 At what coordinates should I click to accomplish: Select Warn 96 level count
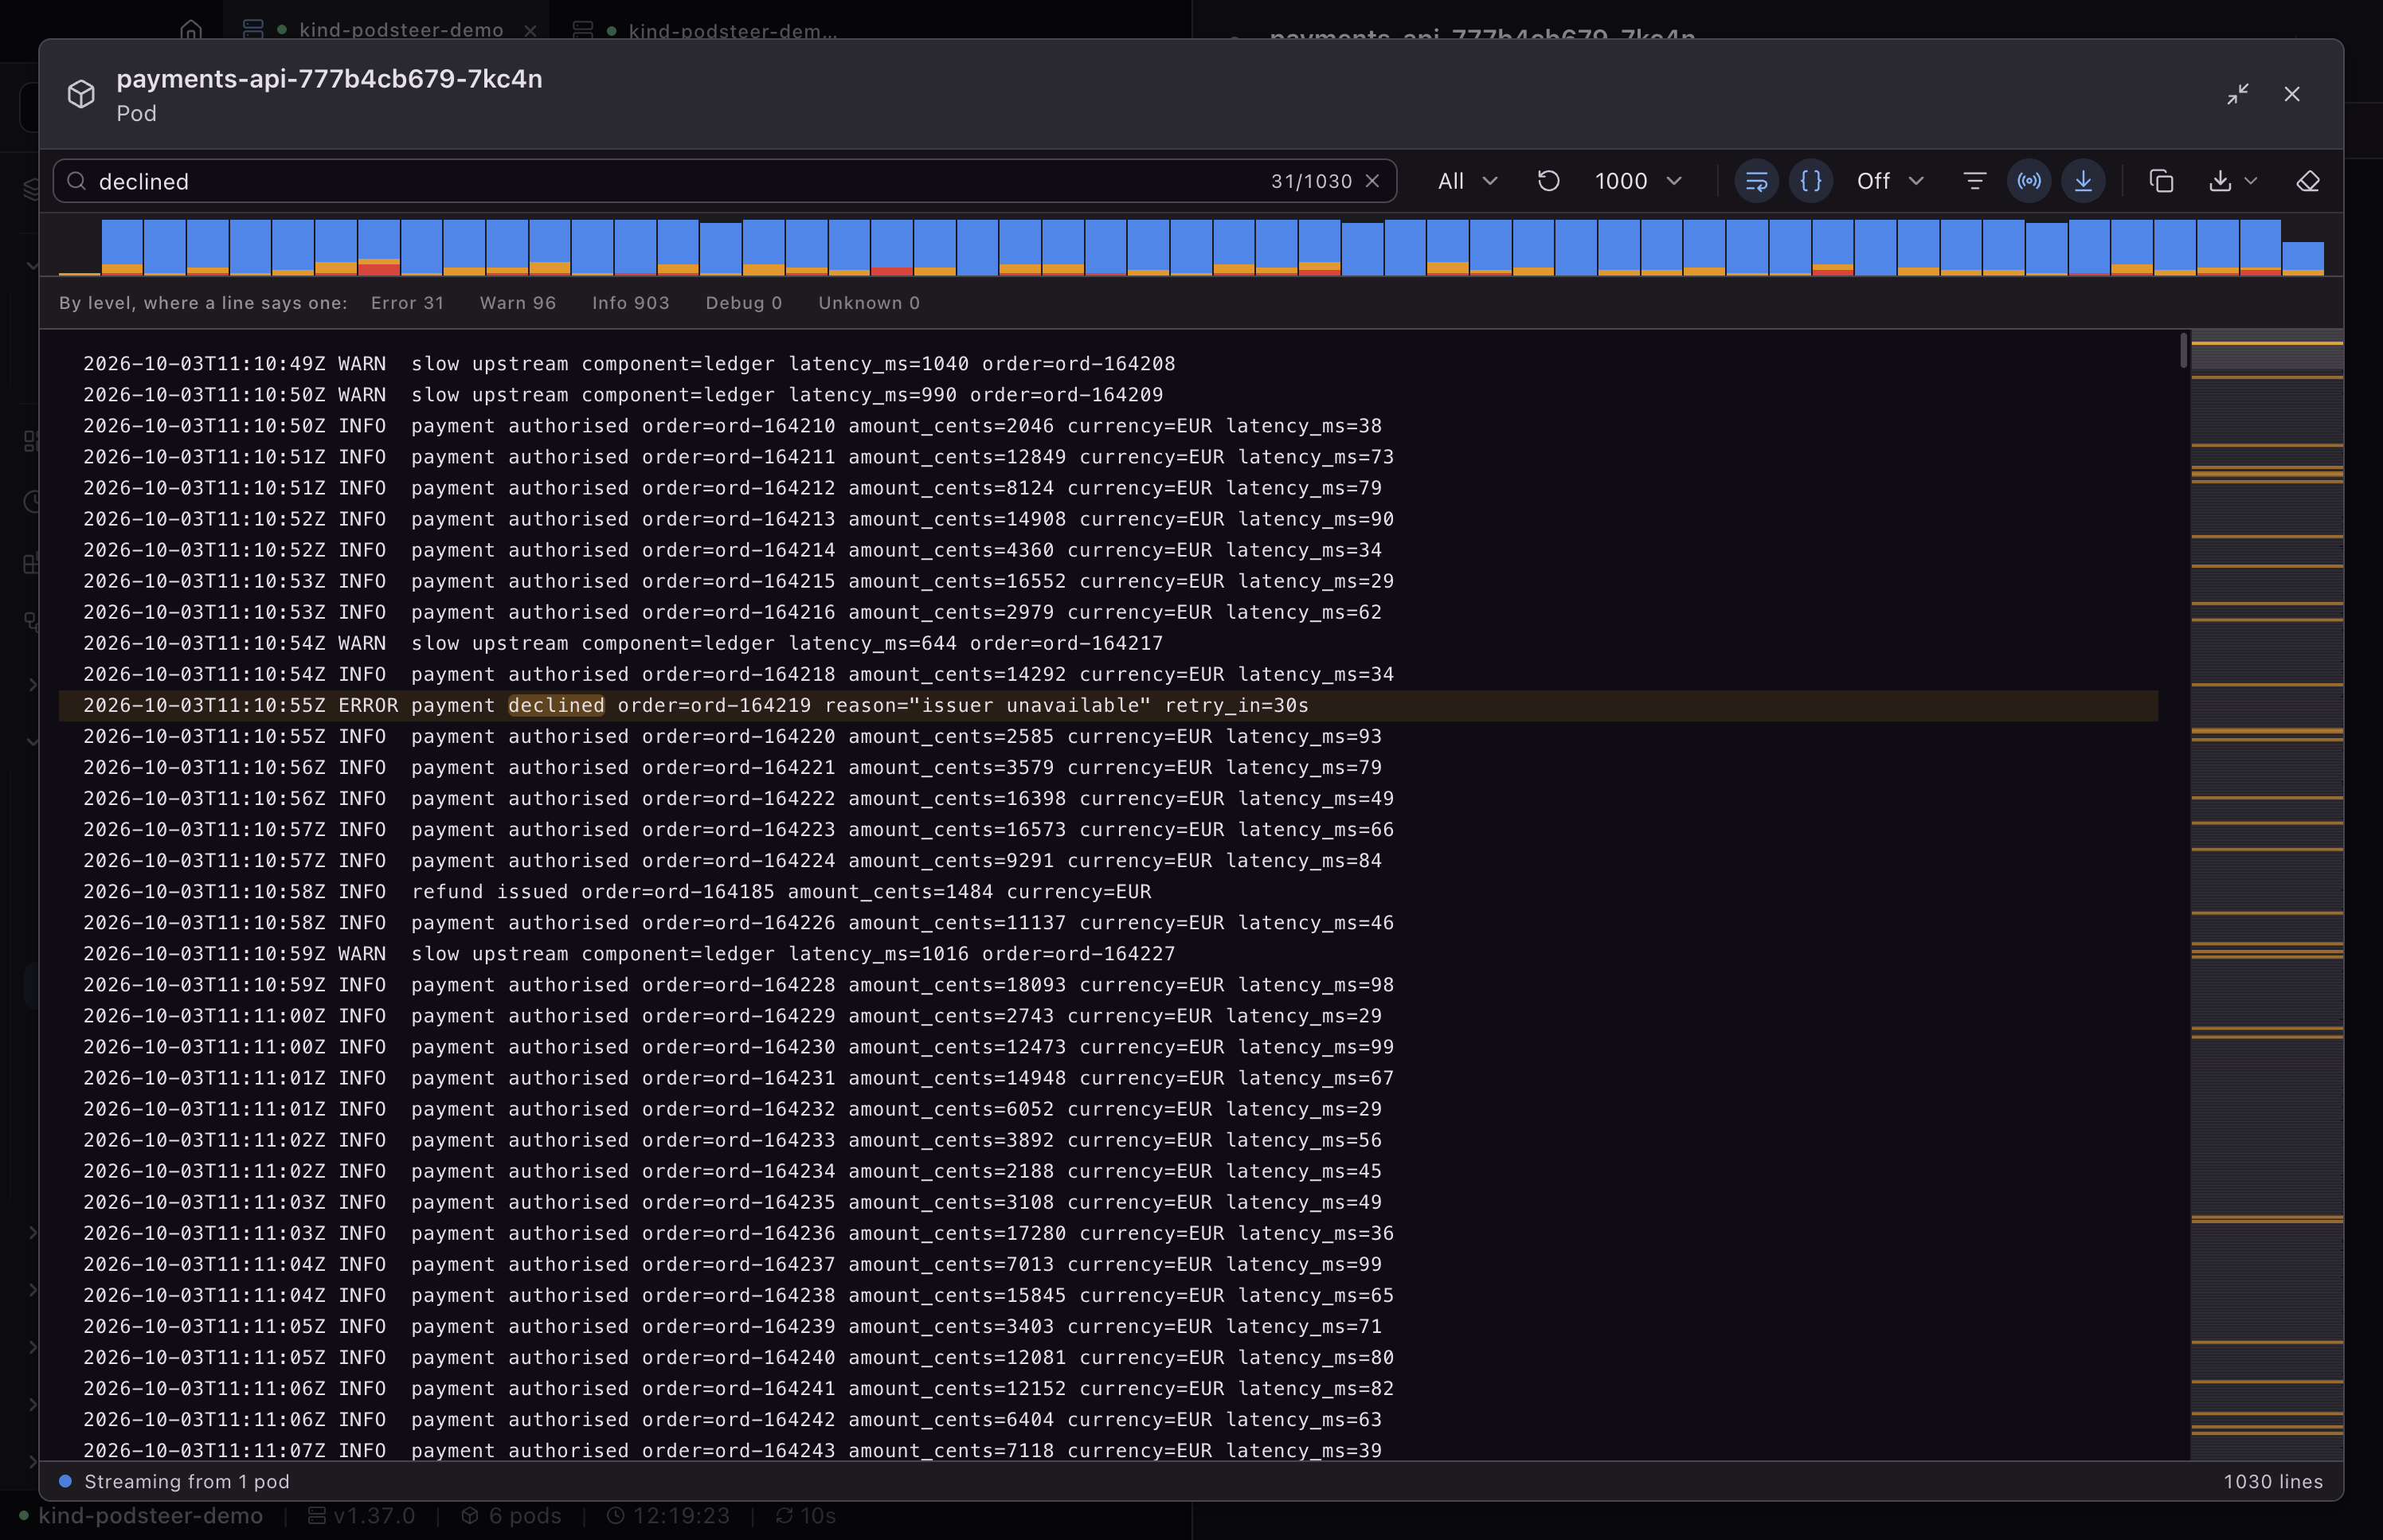point(518,303)
